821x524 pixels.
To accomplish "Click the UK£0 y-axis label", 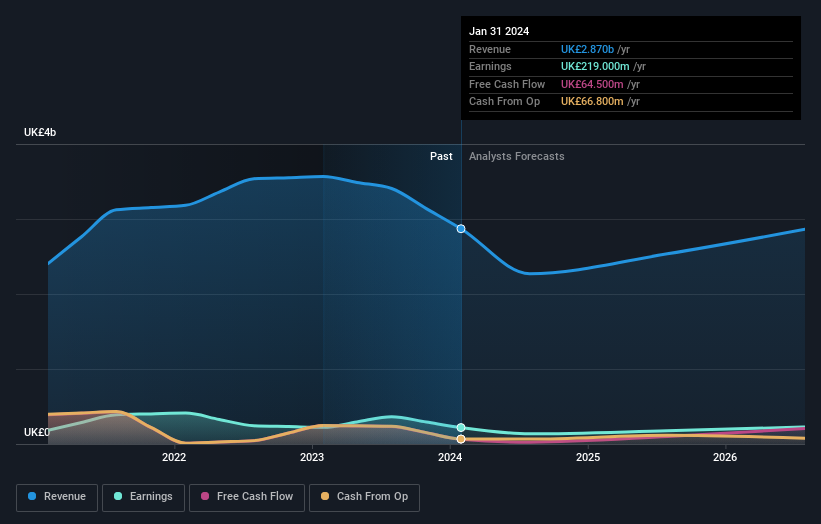I will click(37, 432).
